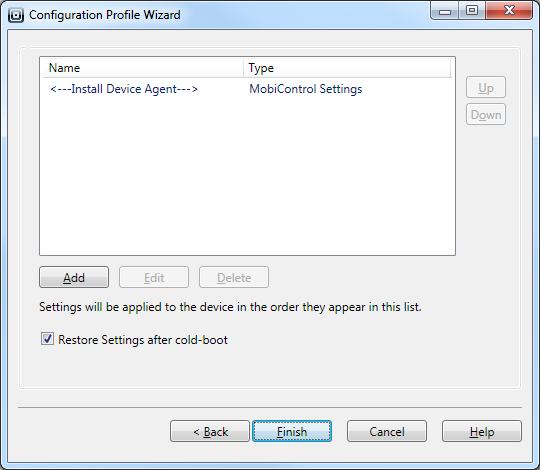Move the item with the Up button

click(486, 87)
